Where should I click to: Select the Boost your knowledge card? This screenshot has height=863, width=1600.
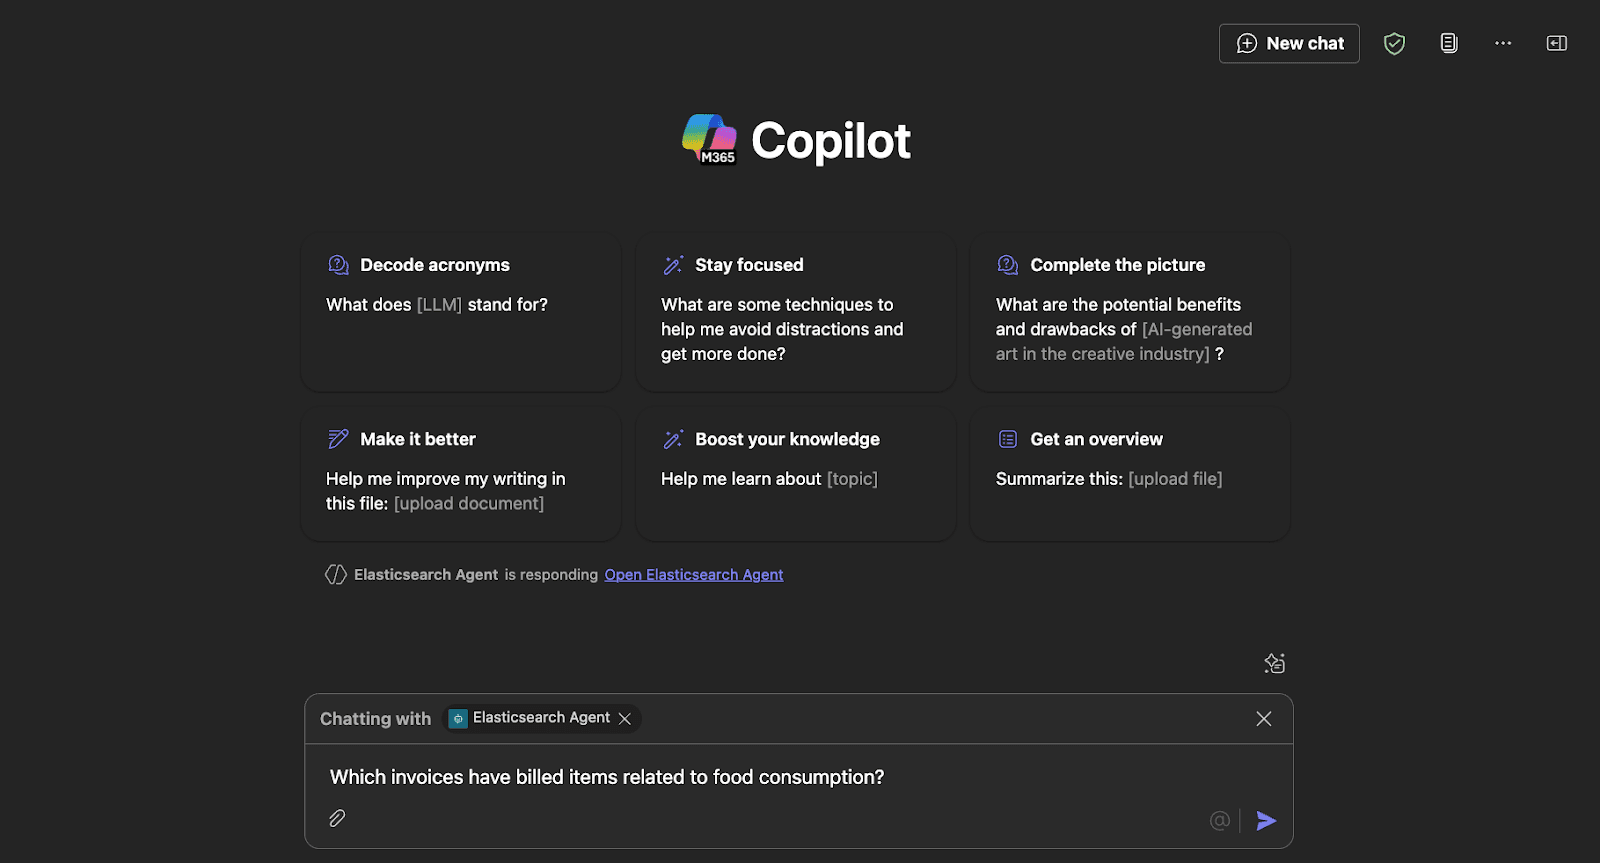(796, 474)
